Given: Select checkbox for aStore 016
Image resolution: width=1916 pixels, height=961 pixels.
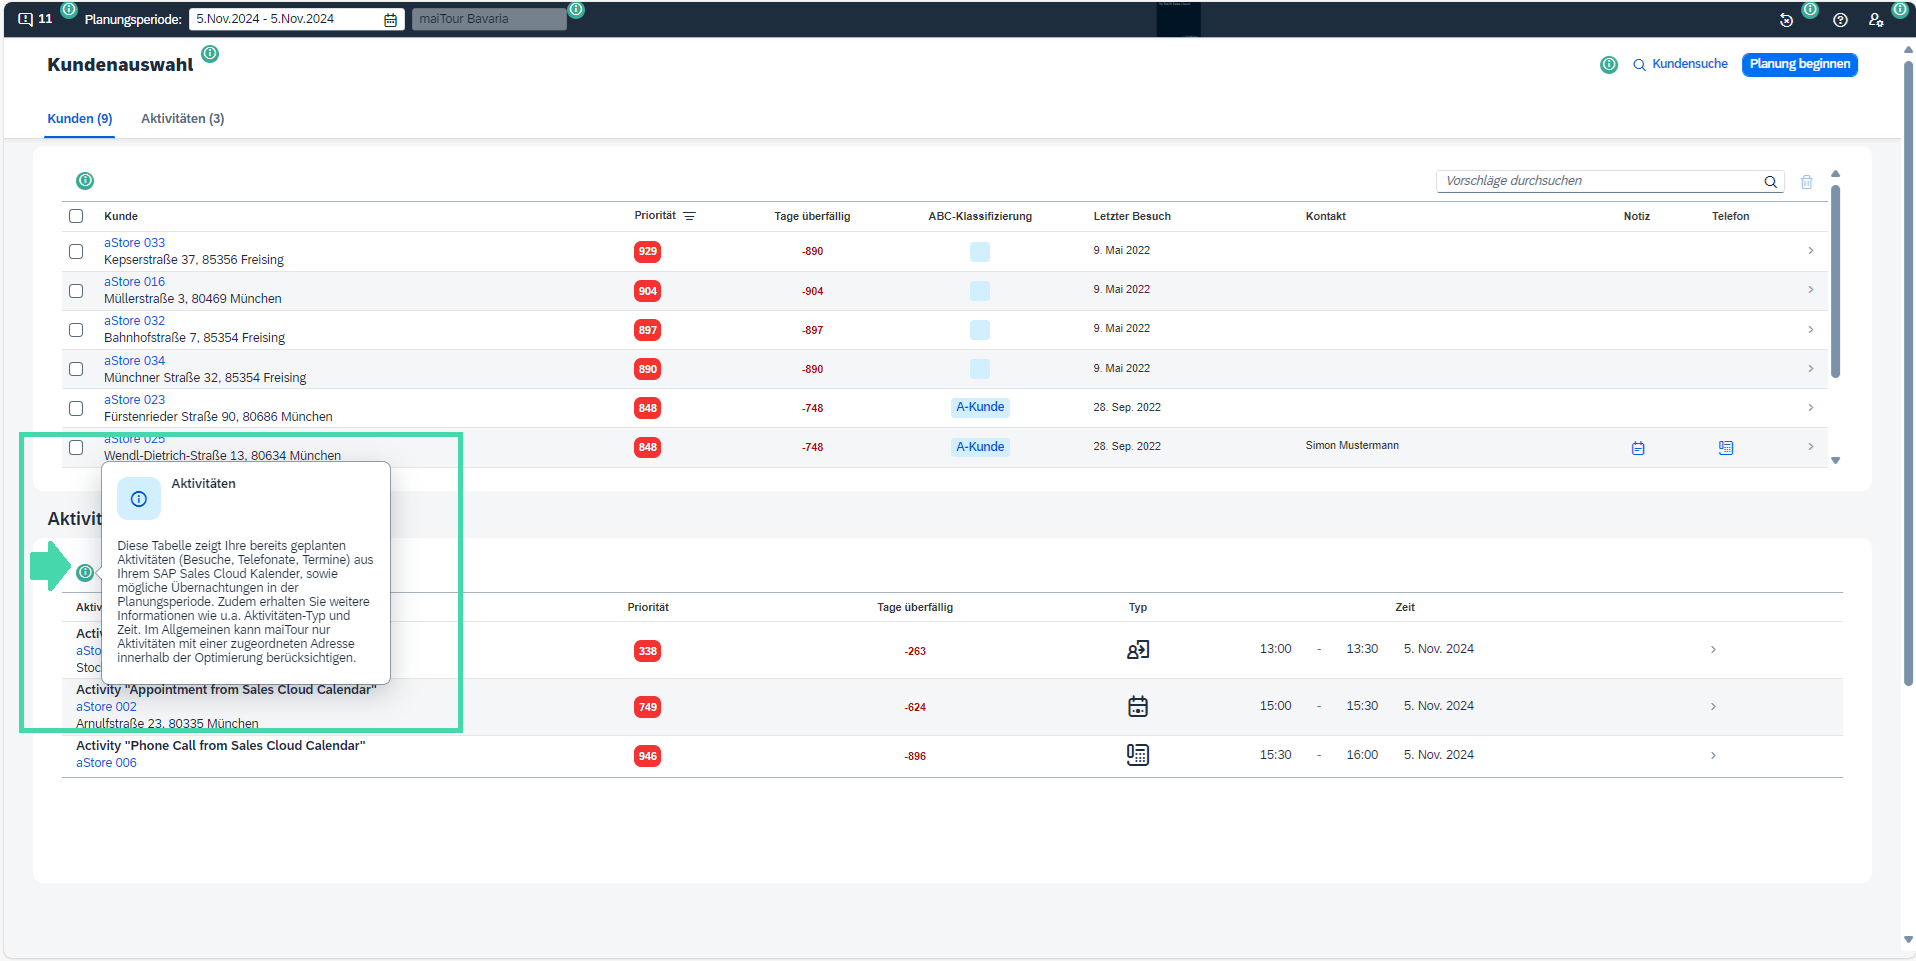Looking at the screenshot, I should [76, 291].
